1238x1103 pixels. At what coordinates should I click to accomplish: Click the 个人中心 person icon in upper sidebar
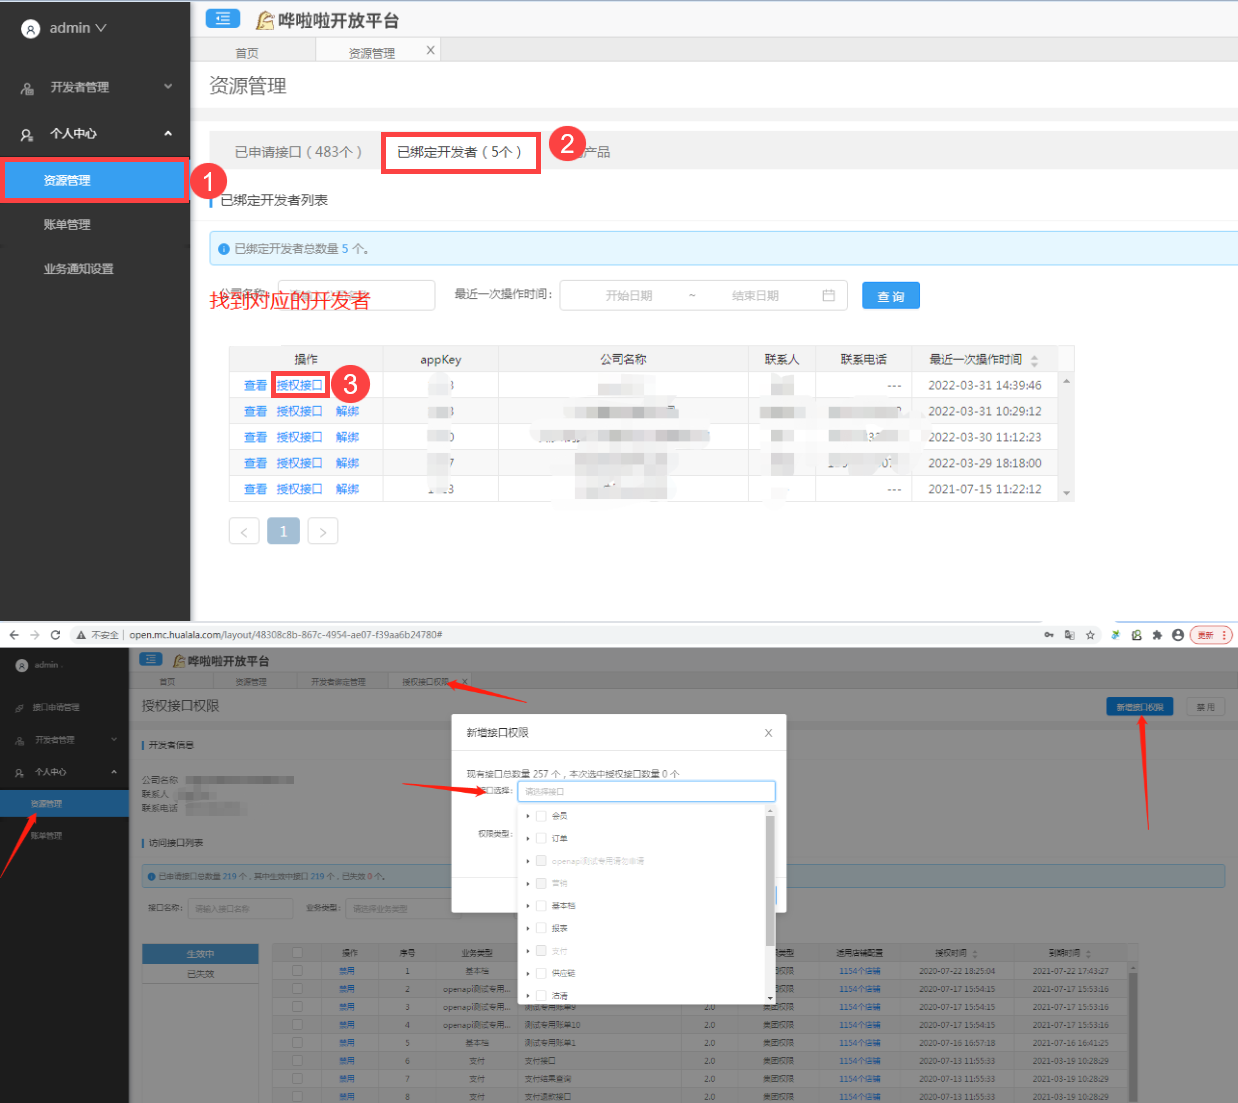coord(28,134)
